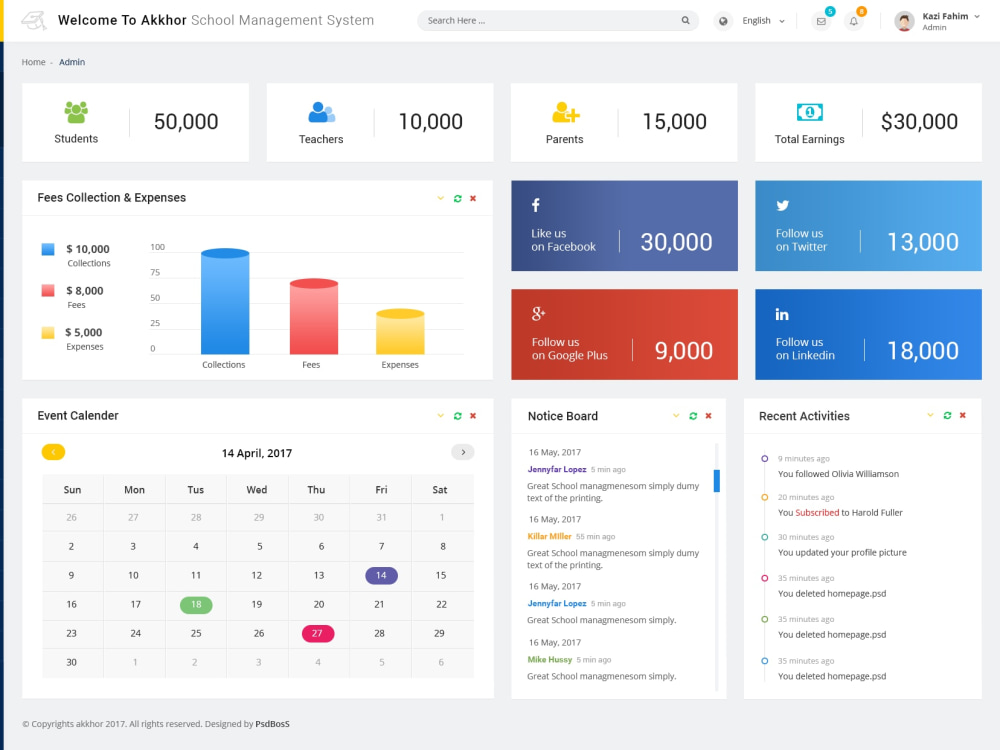Click blue Collections legend swatch
Image resolution: width=1000 pixels, height=750 pixels.
click(x=48, y=249)
